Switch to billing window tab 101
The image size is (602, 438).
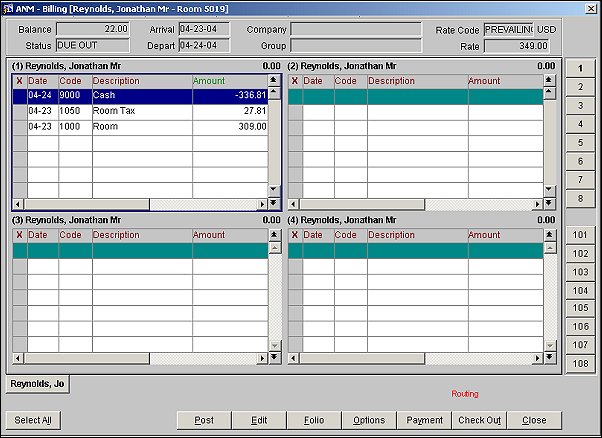[580, 236]
